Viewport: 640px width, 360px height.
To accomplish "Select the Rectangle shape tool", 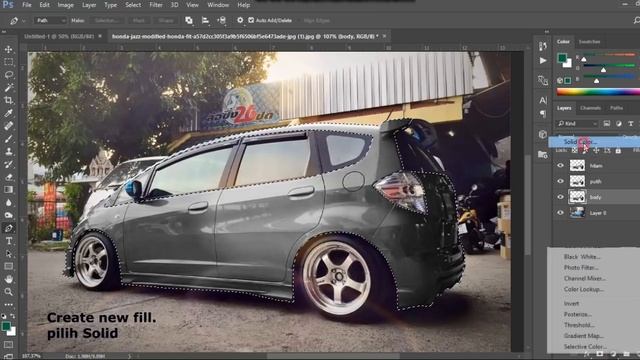I will tap(9, 266).
